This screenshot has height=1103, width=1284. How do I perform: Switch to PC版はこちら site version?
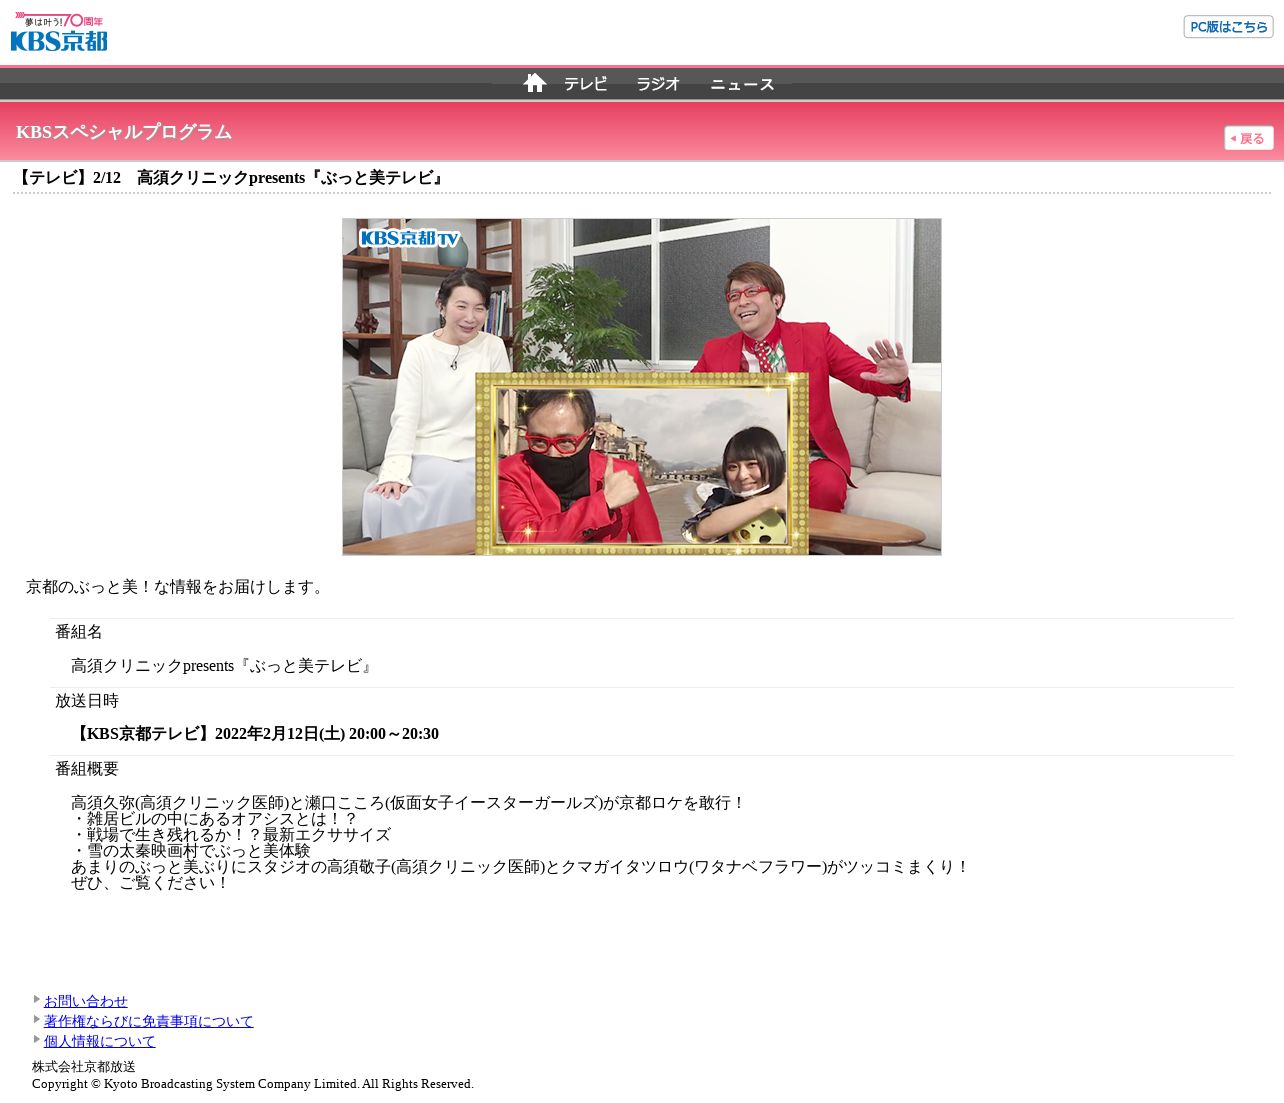(1228, 27)
